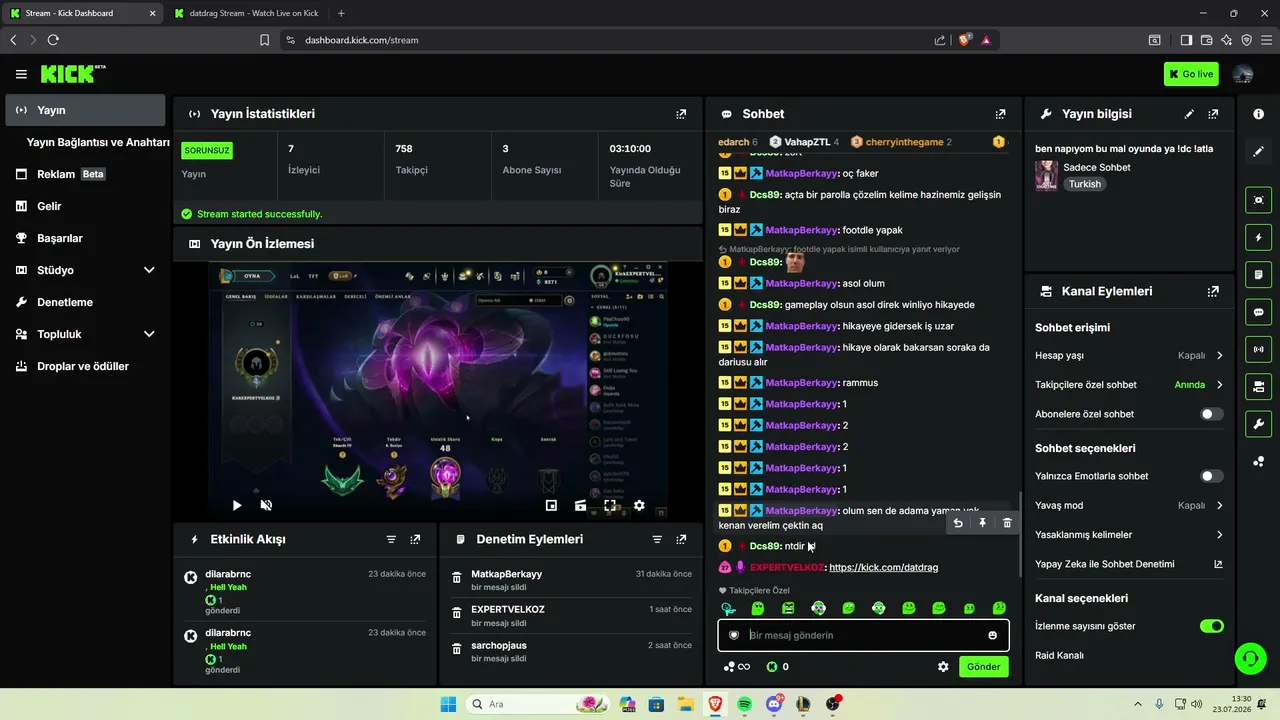Send the chat message with Gönder
This screenshot has height=720, width=1280.
(x=983, y=667)
